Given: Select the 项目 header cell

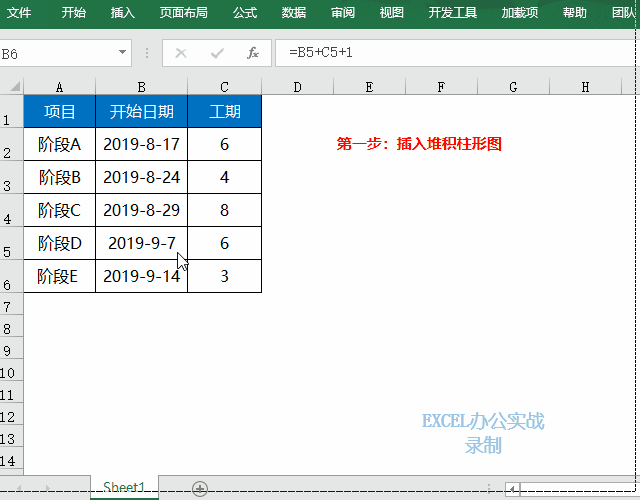Looking at the screenshot, I should pos(60,111).
